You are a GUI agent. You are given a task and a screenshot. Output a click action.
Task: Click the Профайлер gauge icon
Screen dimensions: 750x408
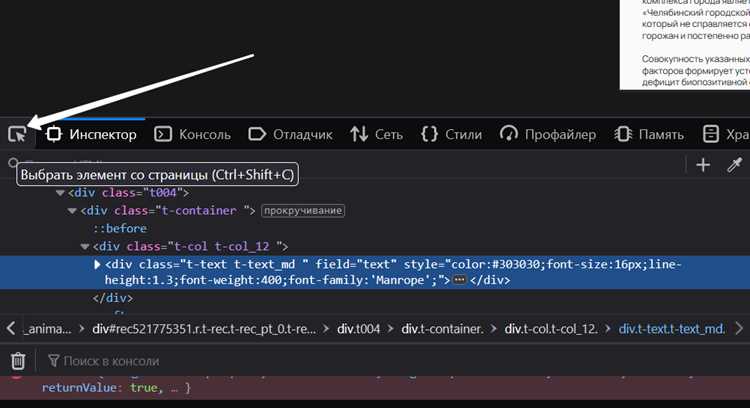pos(508,134)
